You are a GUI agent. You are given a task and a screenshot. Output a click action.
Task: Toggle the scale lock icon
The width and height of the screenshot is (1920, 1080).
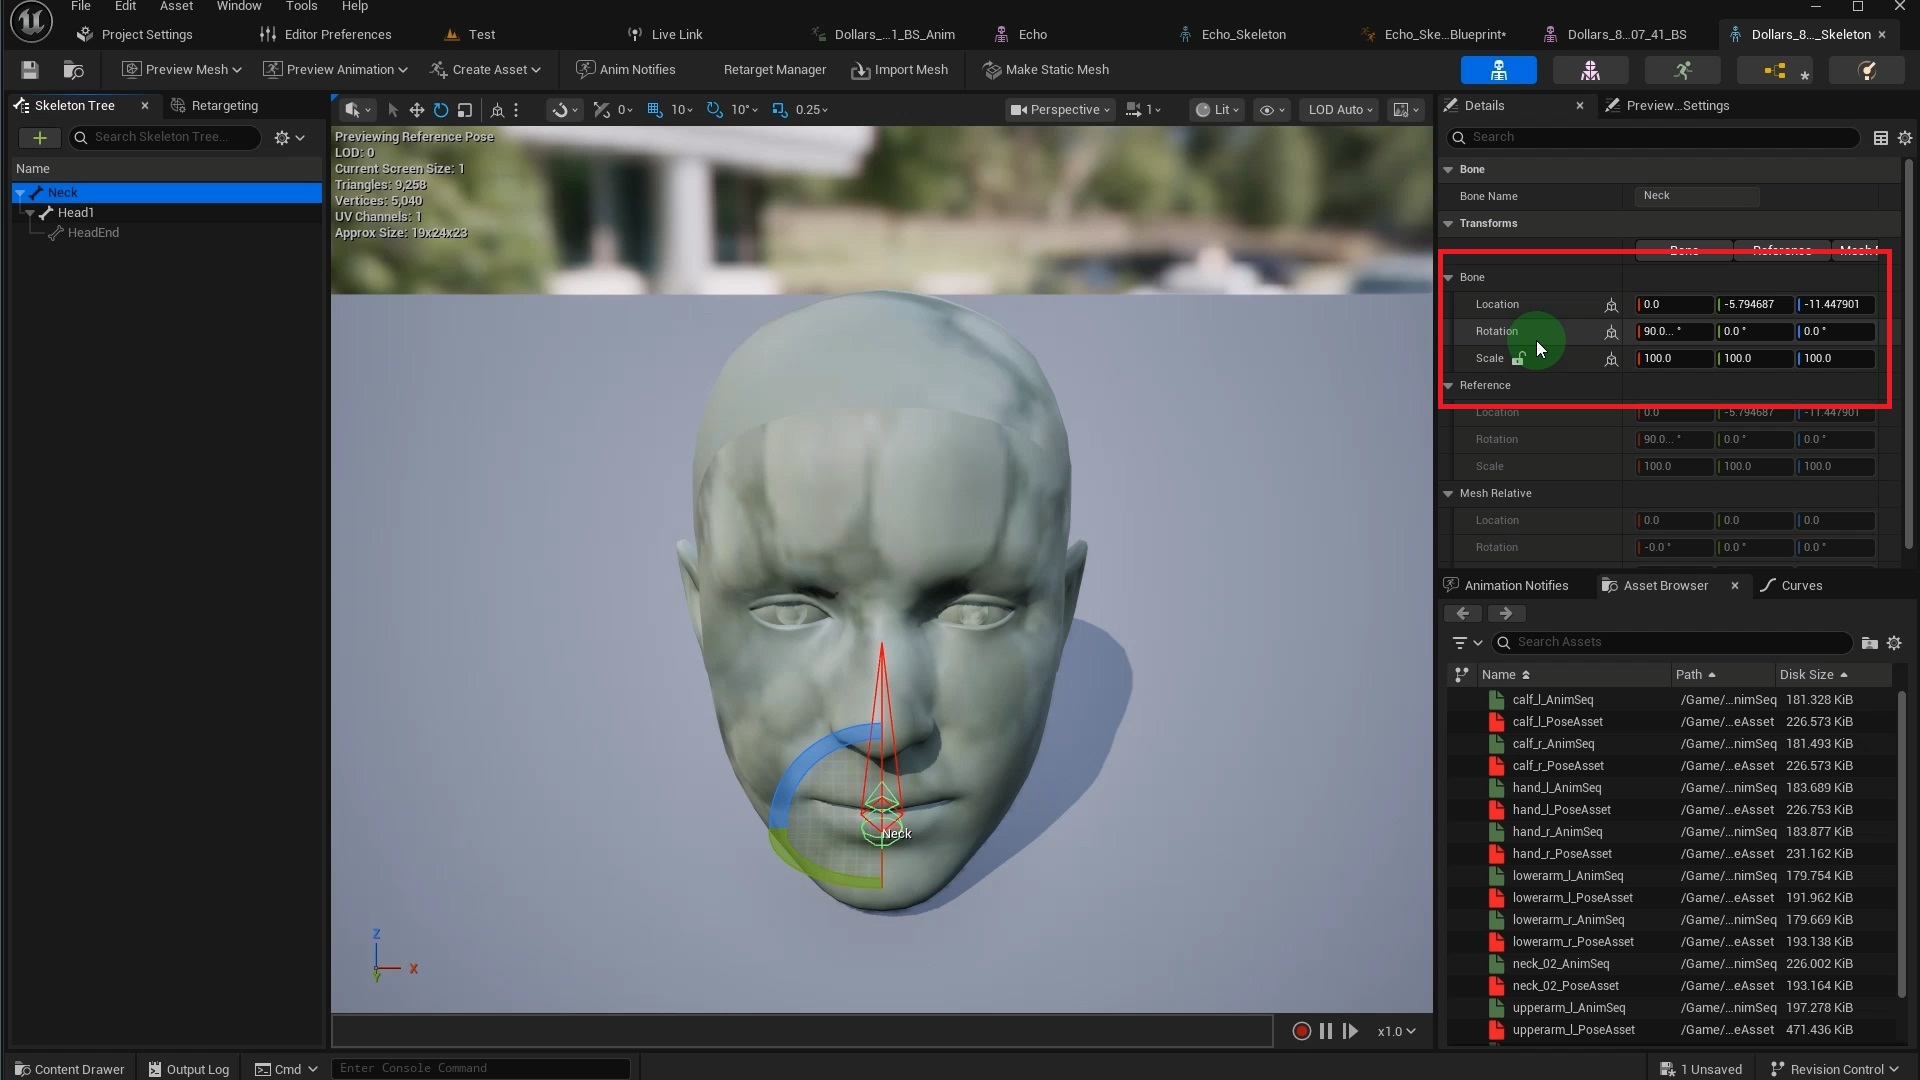point(1518,359)
